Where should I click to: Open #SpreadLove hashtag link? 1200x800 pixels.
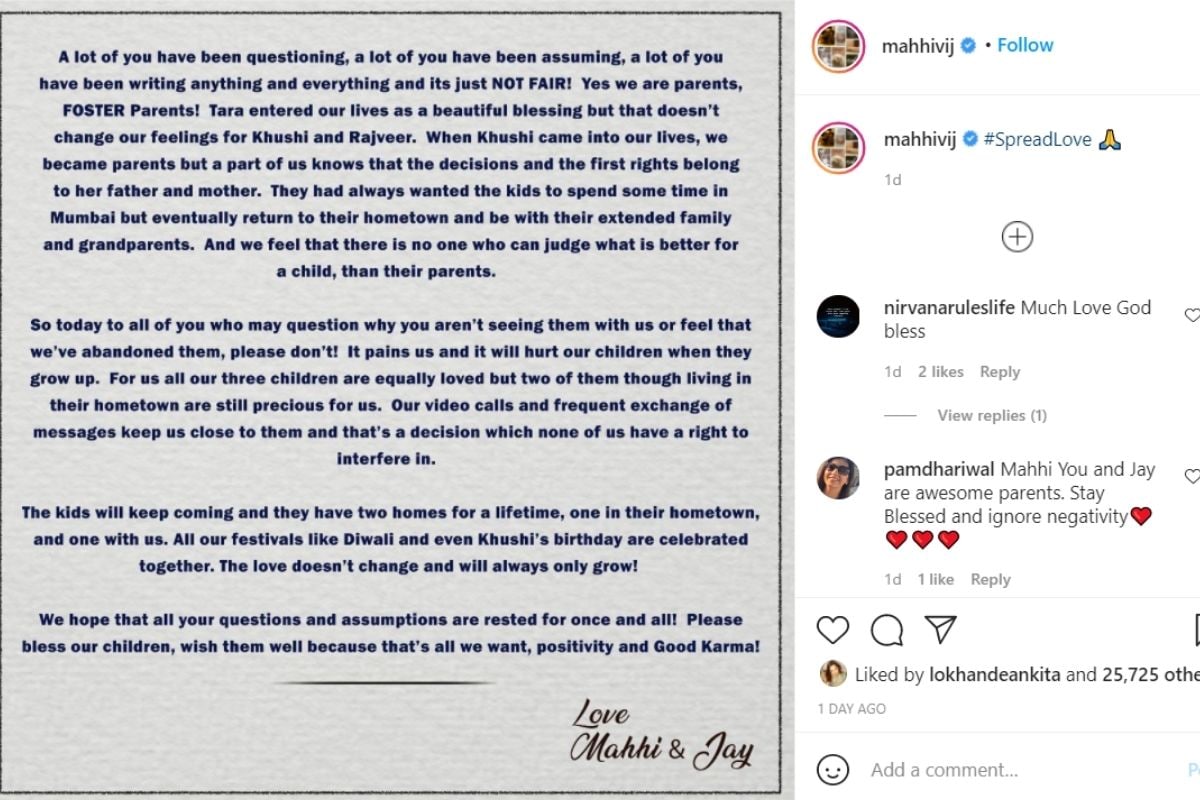(1036, 140)
